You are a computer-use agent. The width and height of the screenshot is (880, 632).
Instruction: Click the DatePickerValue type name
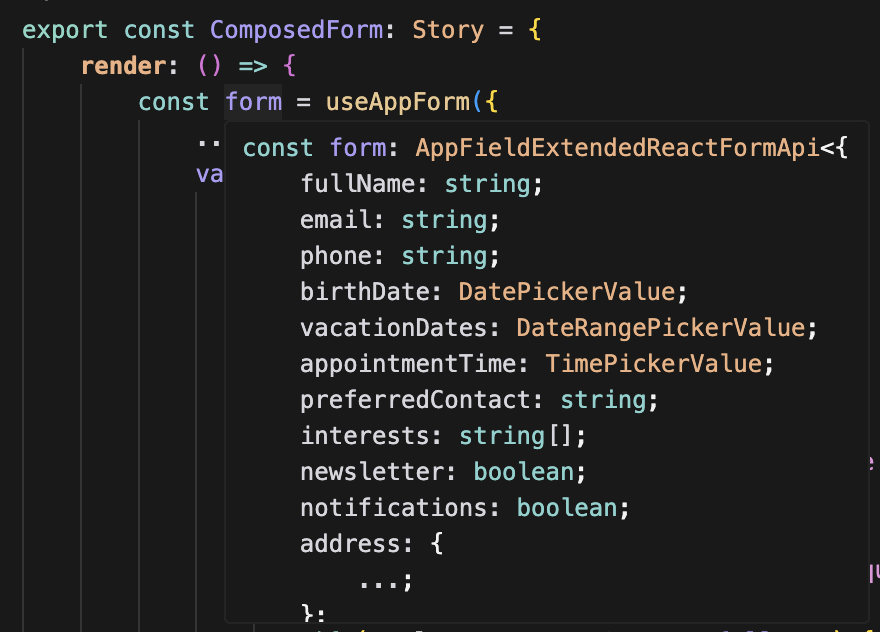click(567, 292)
